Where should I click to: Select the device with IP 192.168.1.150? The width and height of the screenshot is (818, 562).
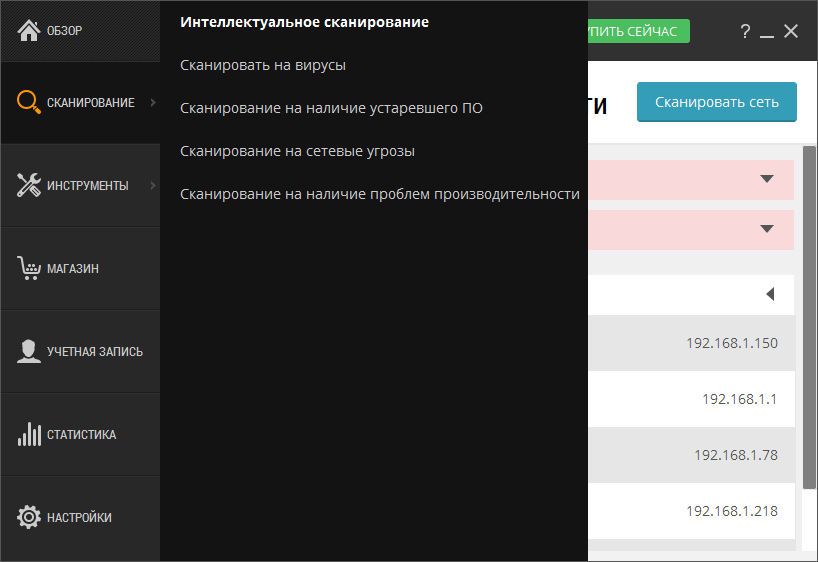coord(691,343)
